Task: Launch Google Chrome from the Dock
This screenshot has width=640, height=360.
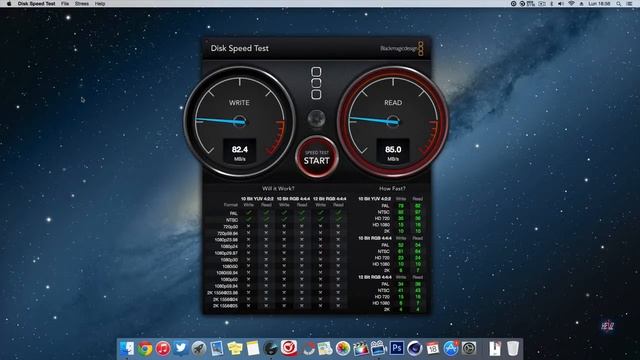Action: (x=144, y=349)
